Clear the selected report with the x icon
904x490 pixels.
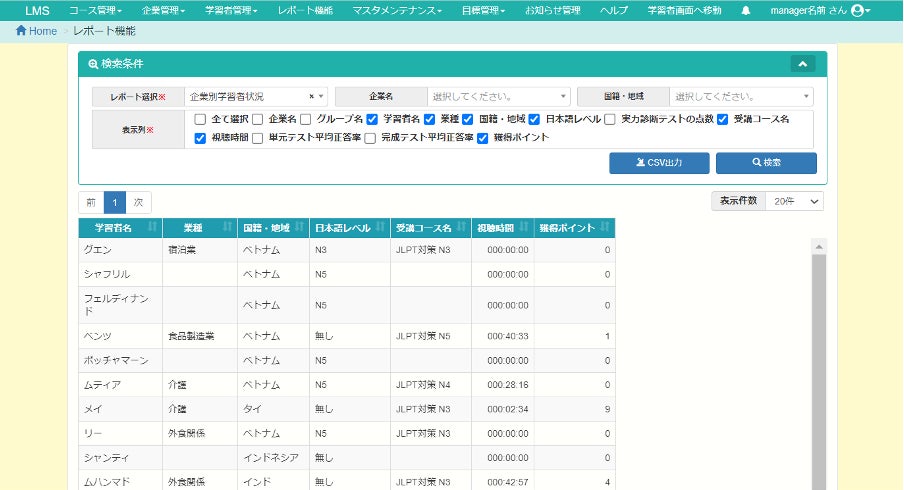pyautogui.click(x=311, y=97)
